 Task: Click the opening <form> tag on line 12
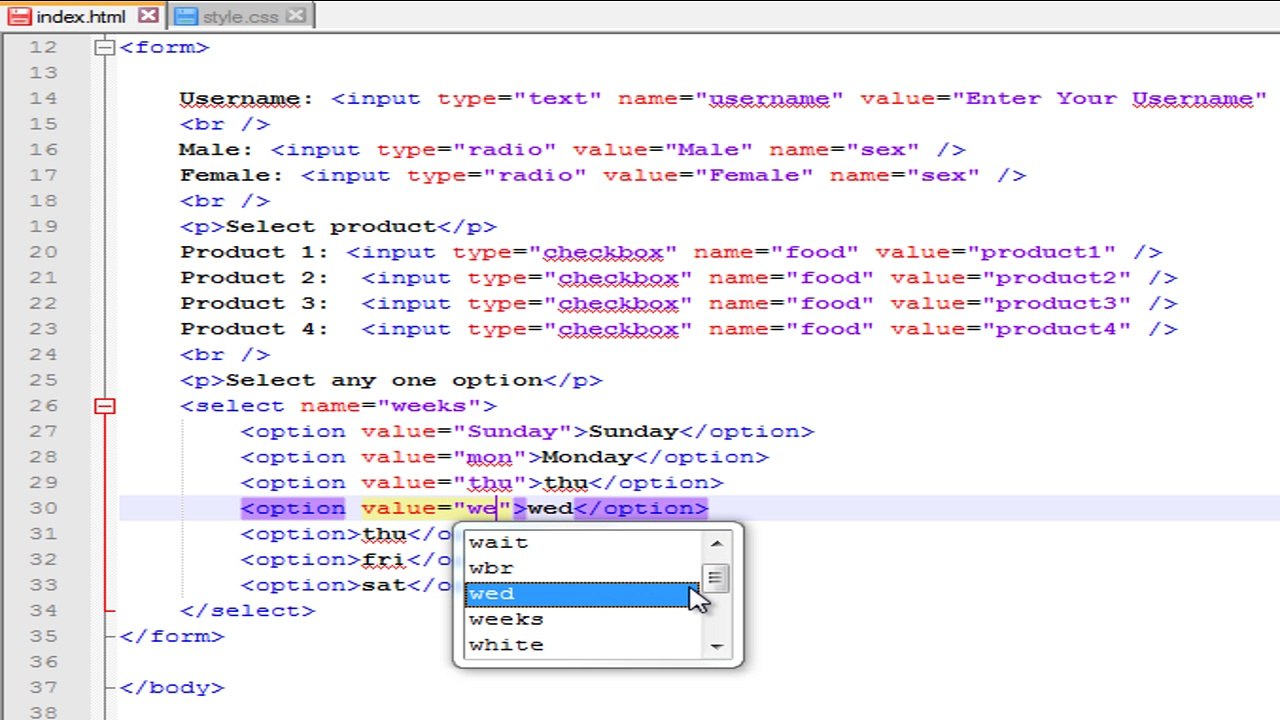(x=164, y=47)
